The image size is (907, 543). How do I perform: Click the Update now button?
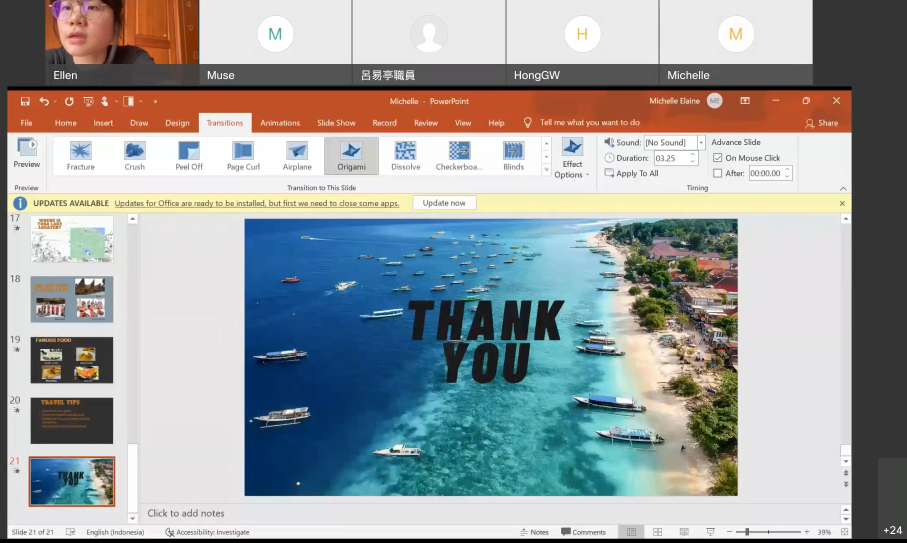444,203
